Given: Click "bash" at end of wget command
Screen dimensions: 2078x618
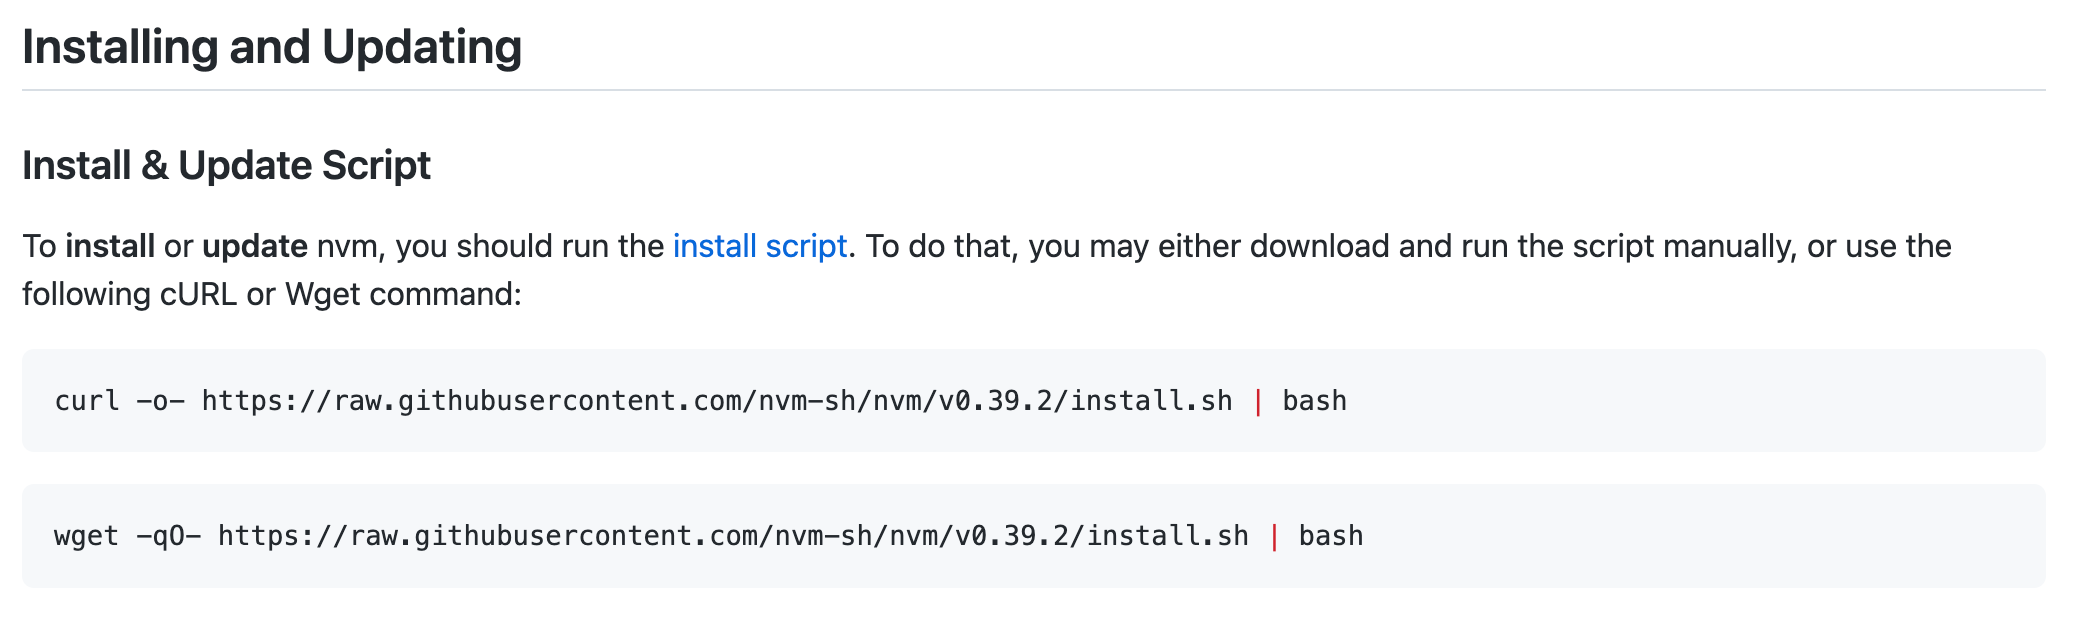Looking at the screenshot, I should point(1330,536).
